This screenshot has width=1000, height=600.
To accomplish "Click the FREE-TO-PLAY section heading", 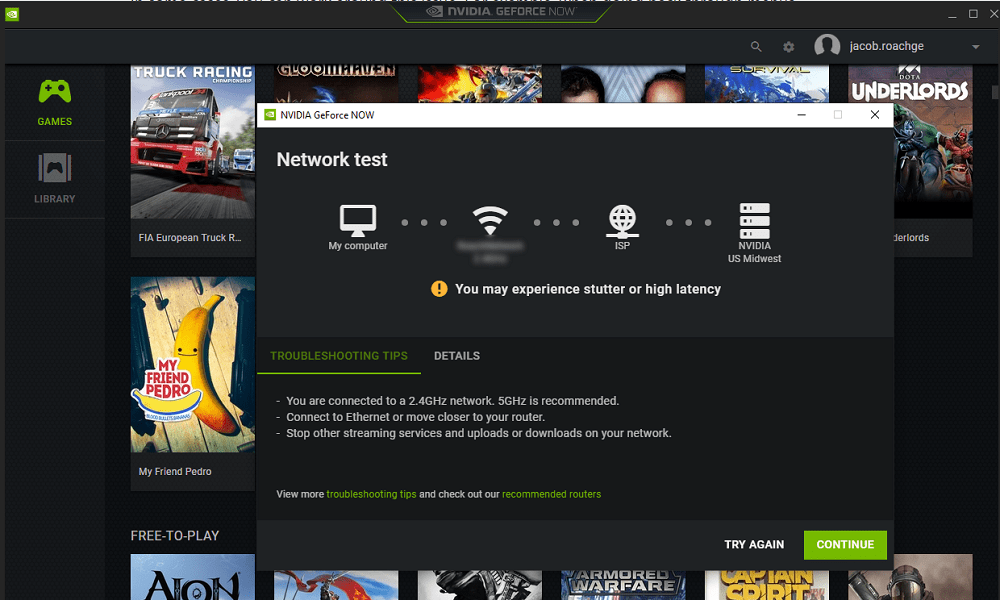I will coord(175,536).
